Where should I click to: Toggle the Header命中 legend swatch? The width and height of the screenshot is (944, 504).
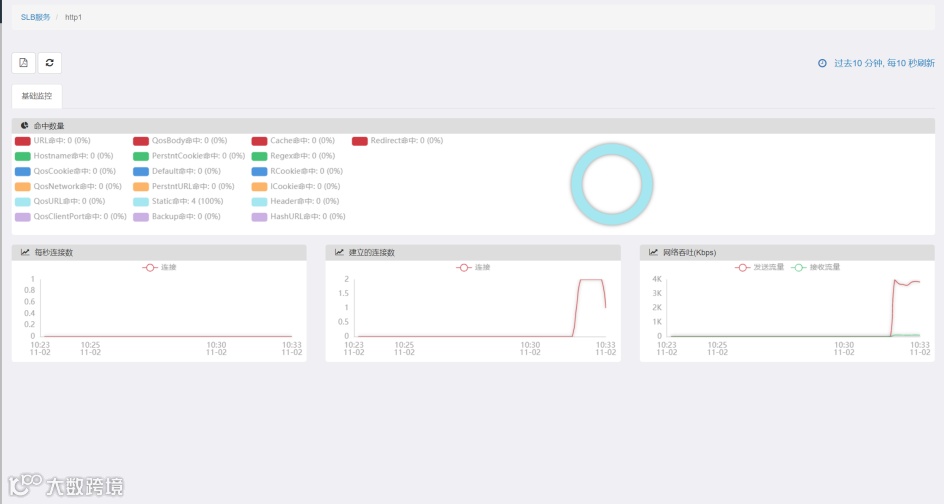tap(259, 201)
